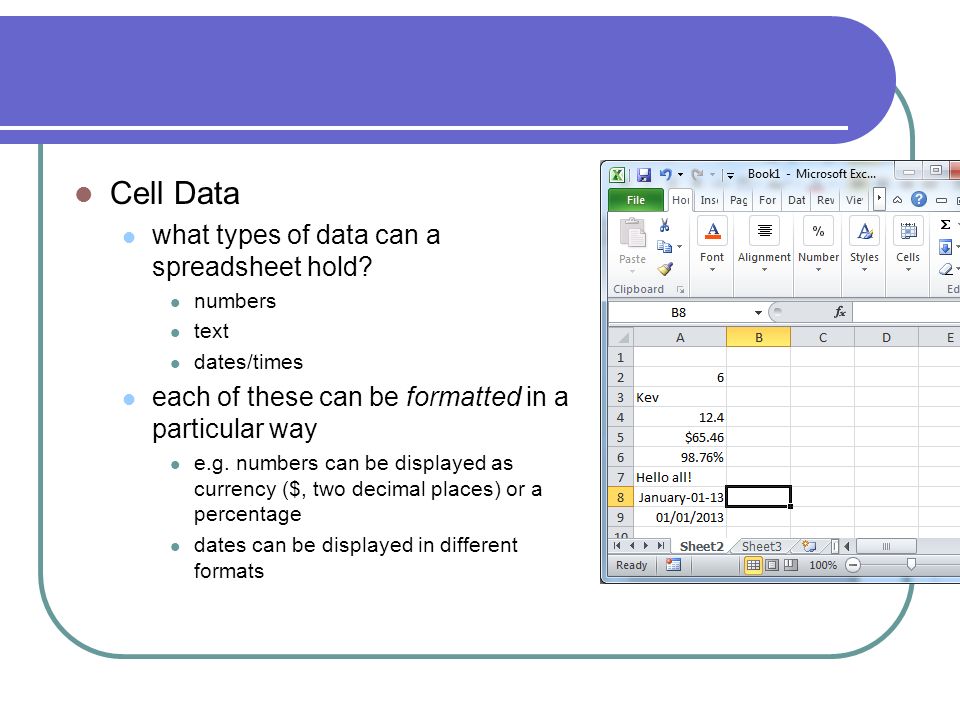
Task: Go to last sheet tab navigation arrow
Action: 661,546
